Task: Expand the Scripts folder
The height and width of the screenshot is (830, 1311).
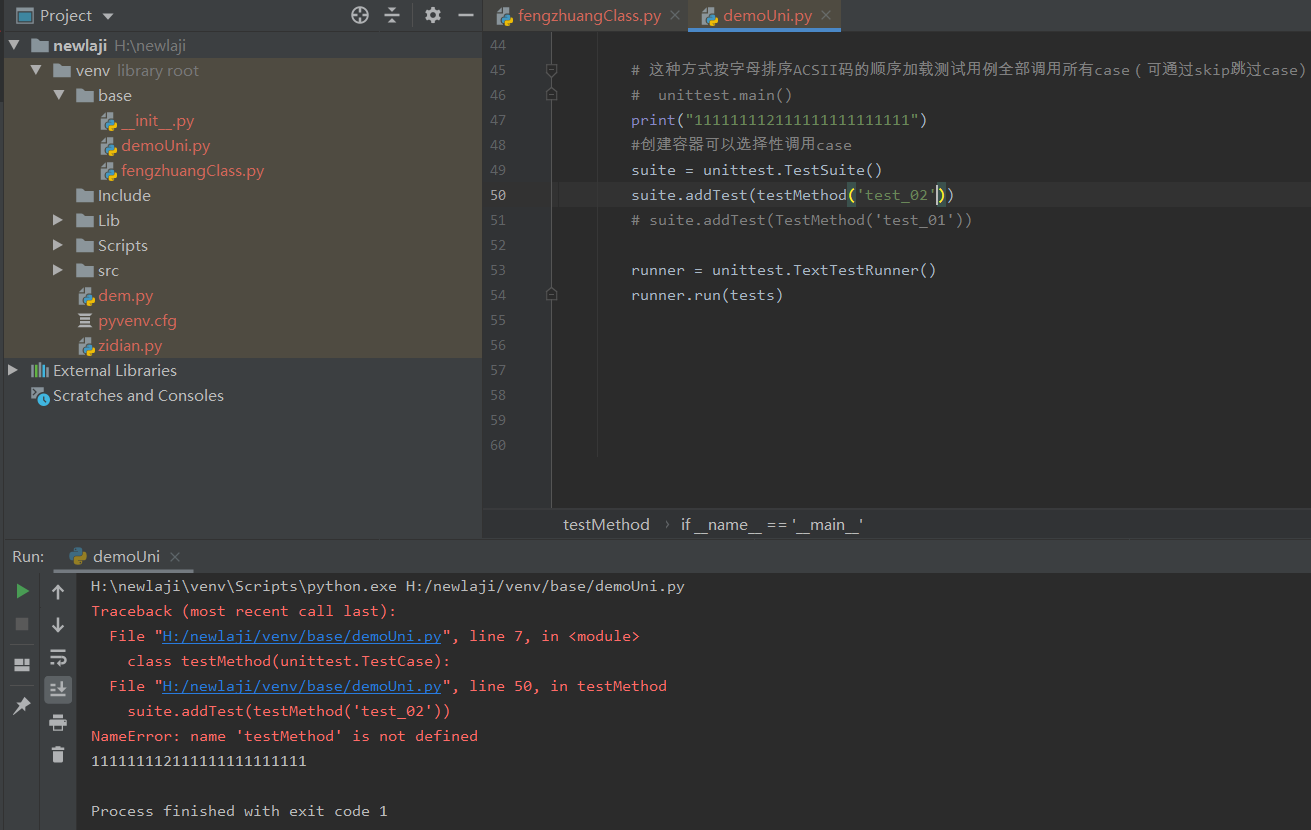Action: pyautogui.click(x=59, y=245)
